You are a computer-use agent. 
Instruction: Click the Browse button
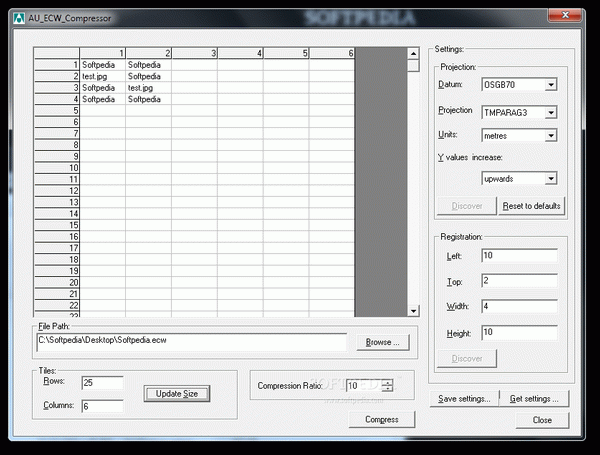(x=381, y=342)
